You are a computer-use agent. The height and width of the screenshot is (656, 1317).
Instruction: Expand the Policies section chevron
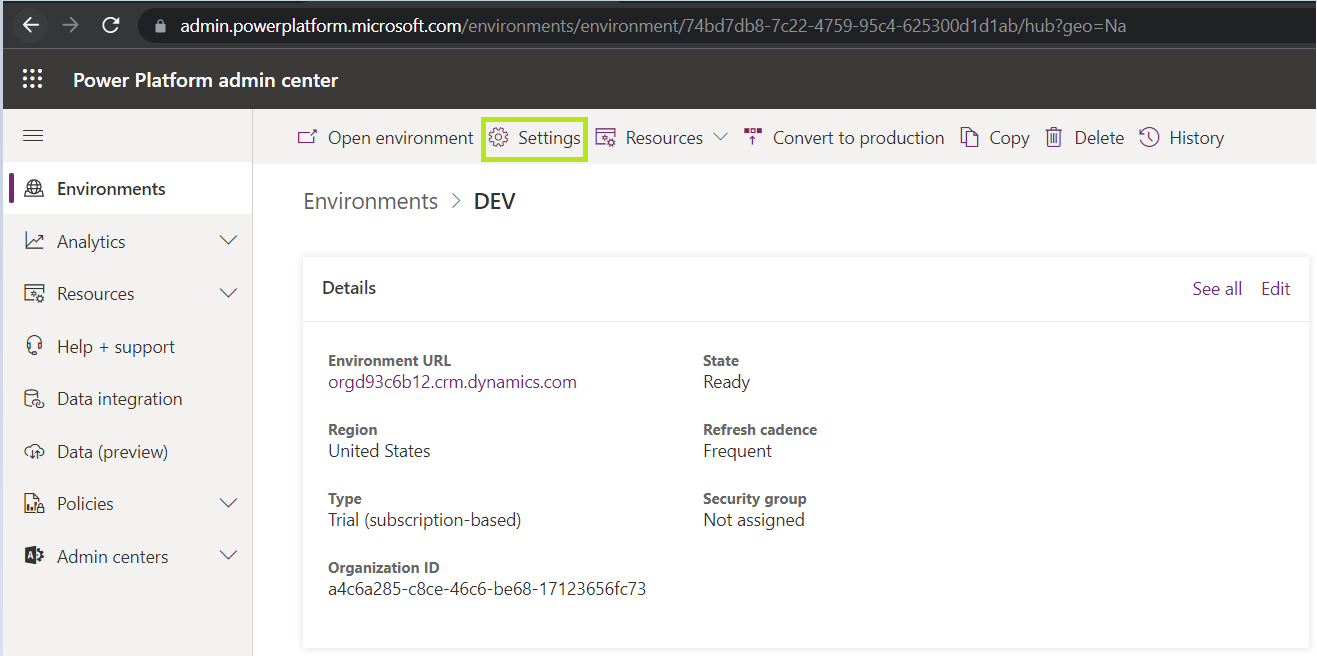click(x=228, y=503)
